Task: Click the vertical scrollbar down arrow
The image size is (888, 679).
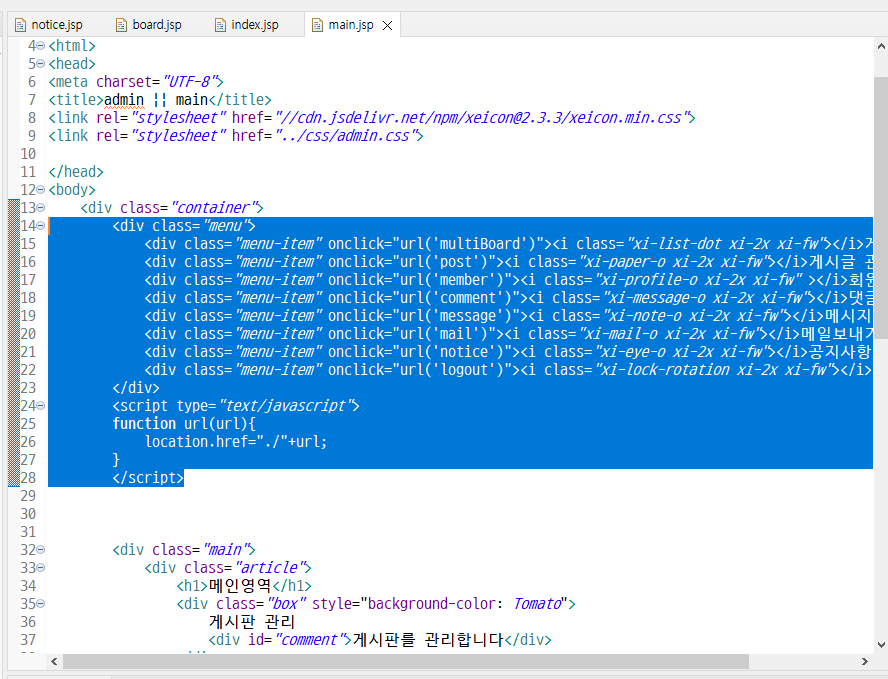Action: [x=881, y=644]
